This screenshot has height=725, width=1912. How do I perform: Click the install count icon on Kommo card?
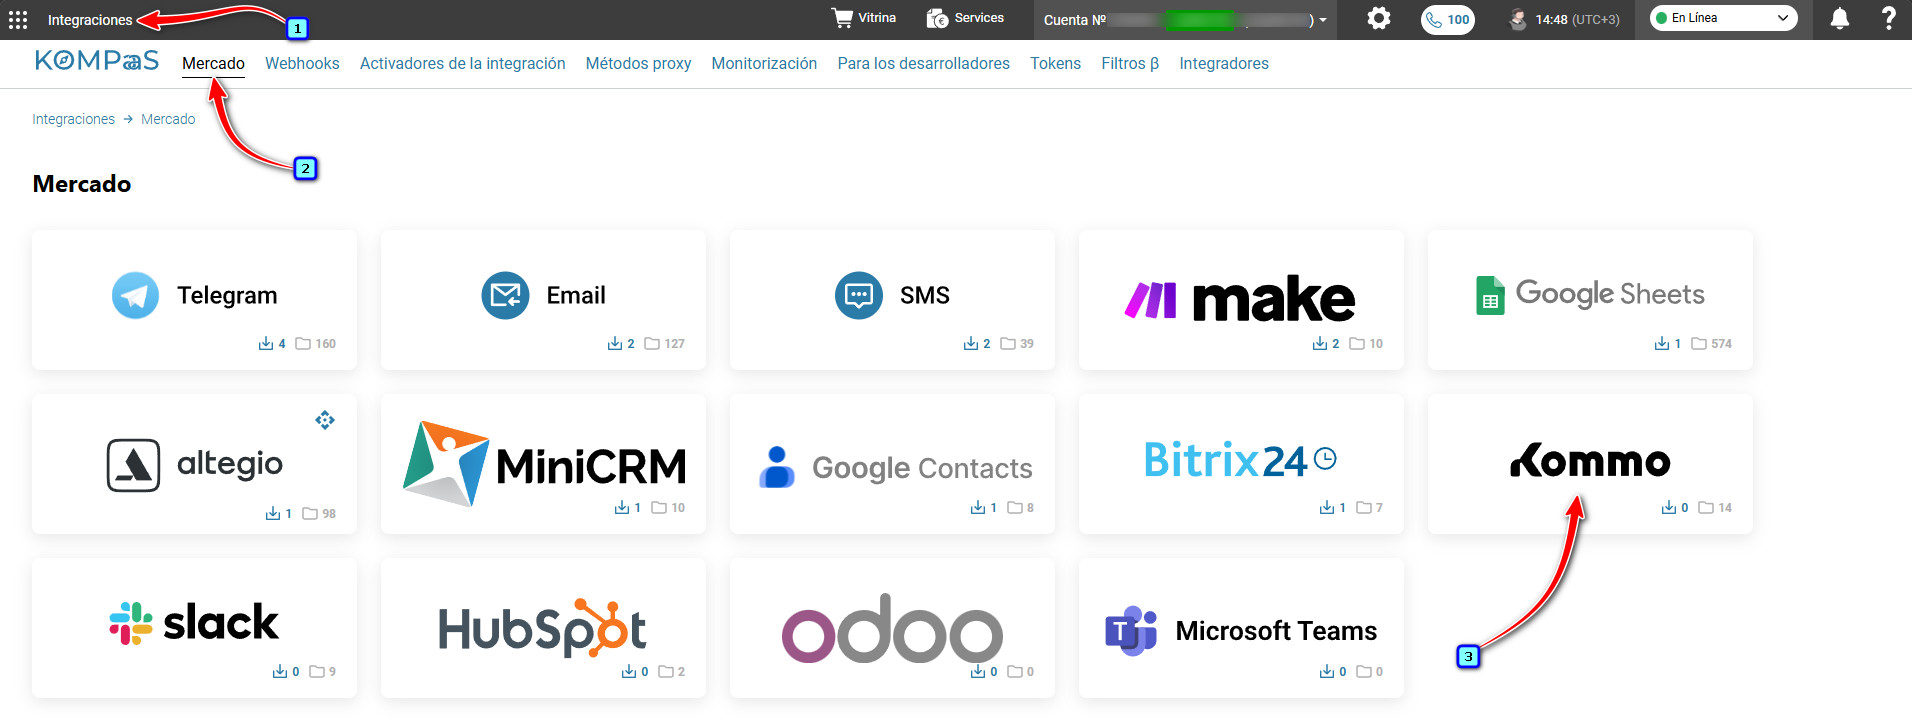[x=1669, y=508]
